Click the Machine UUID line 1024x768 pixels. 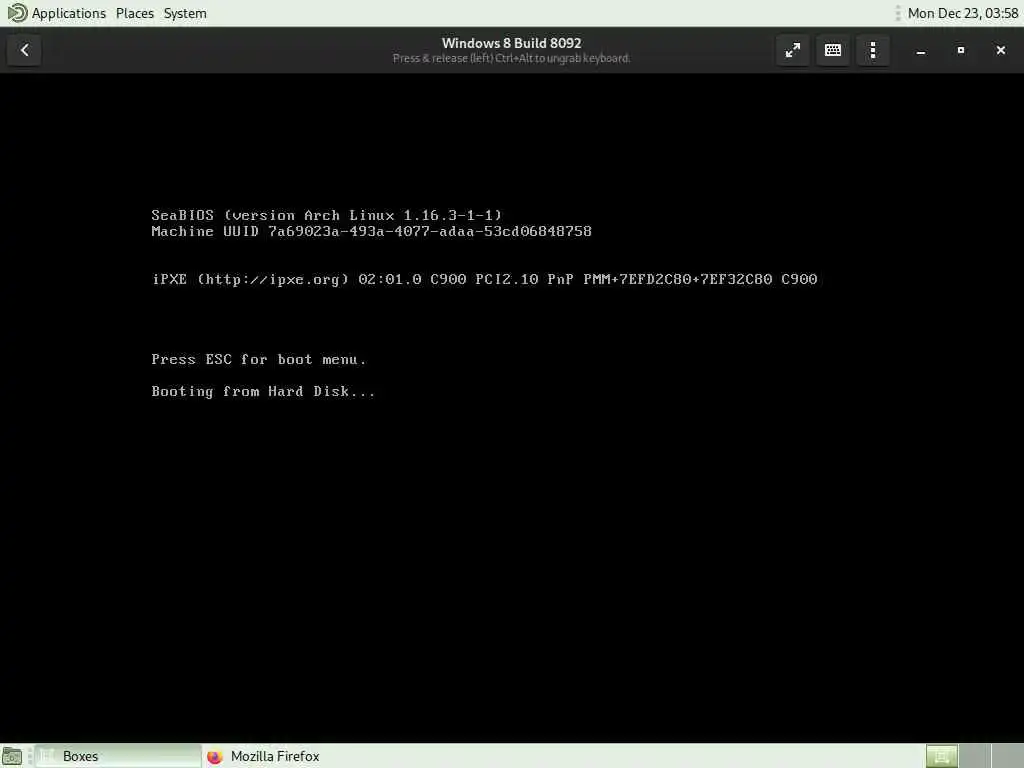pos(371,231)
